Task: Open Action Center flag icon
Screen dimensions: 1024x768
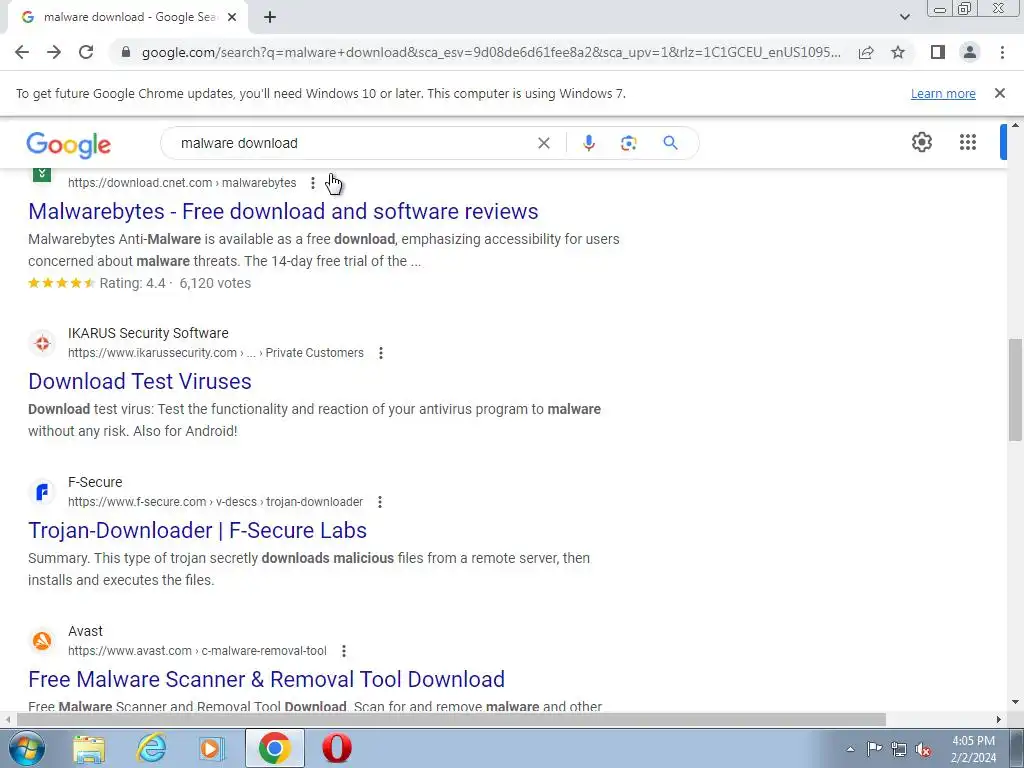Action: pyautogui.click(x=874, y=749)
